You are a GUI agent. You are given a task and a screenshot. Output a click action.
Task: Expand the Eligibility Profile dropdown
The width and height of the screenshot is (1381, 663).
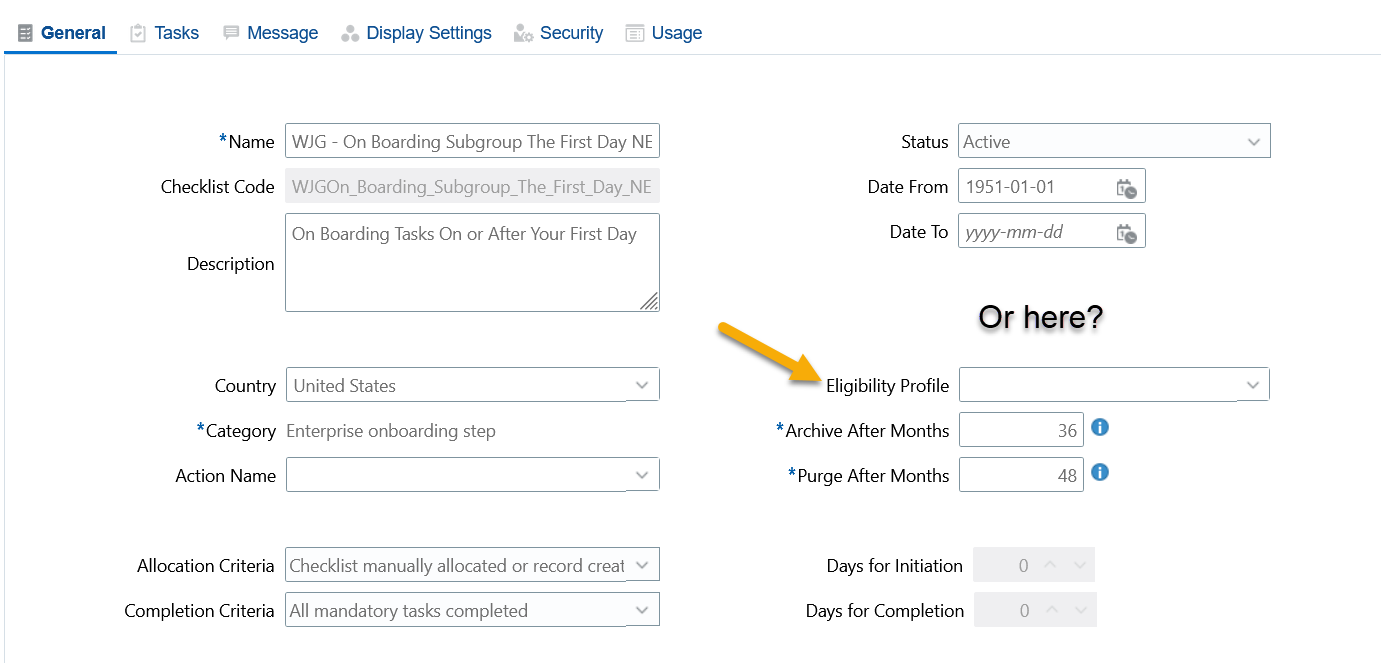[x=1114, y=384]
